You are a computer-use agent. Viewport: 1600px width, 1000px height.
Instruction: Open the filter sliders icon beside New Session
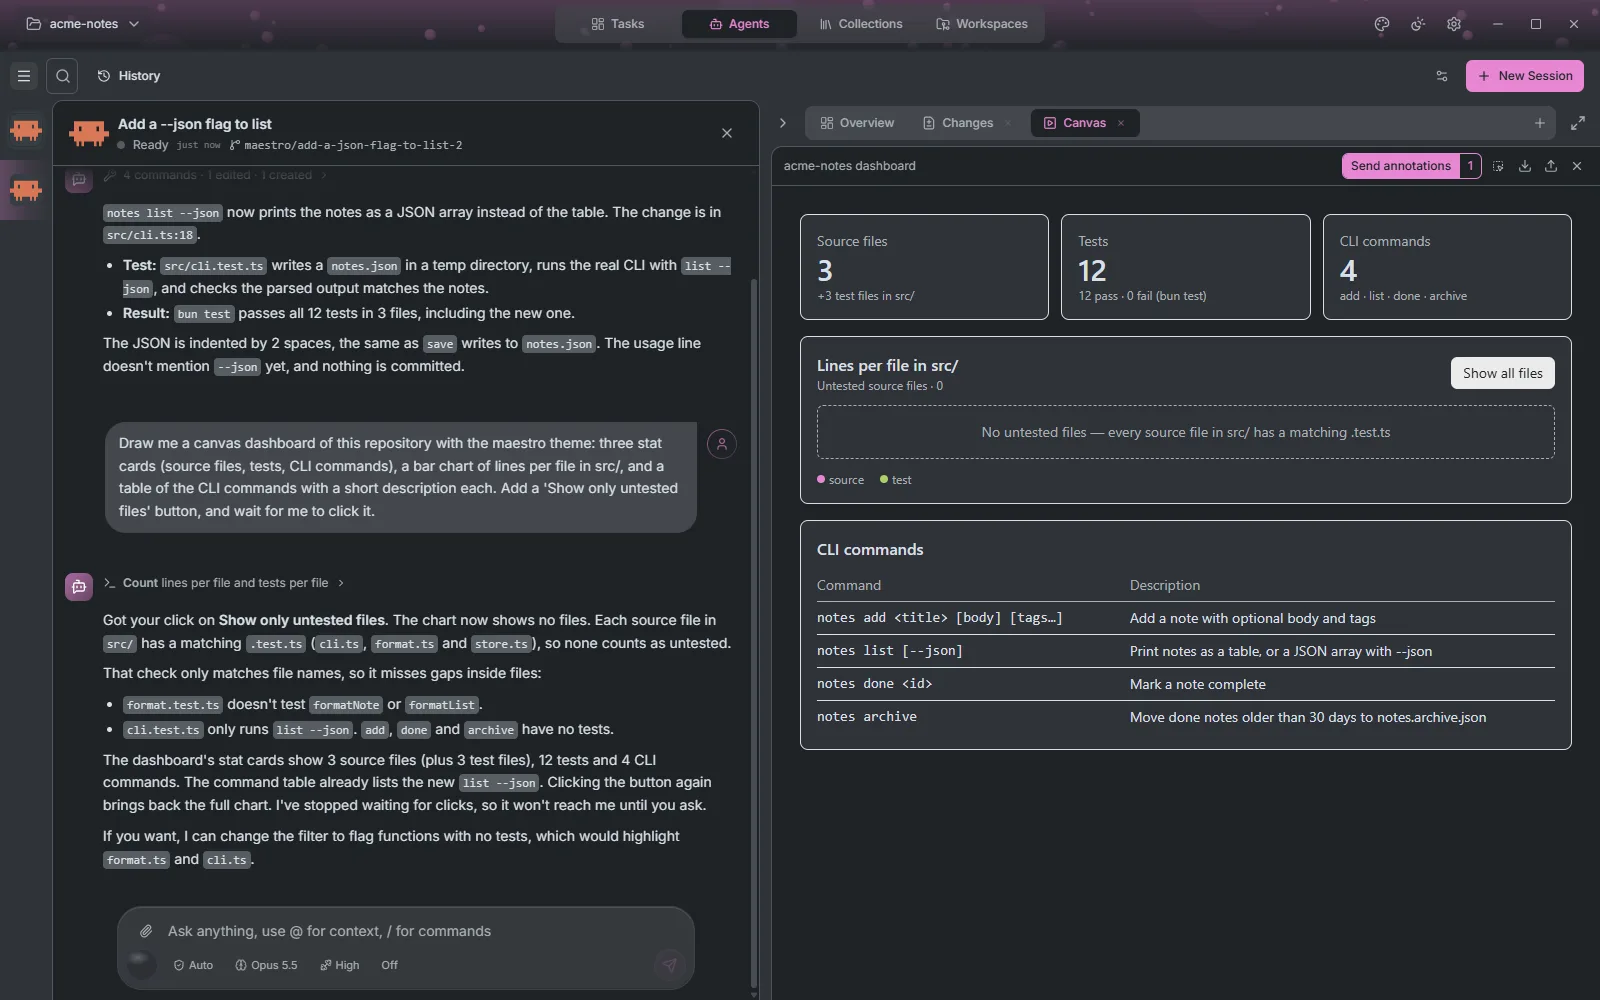(1442, 76)
